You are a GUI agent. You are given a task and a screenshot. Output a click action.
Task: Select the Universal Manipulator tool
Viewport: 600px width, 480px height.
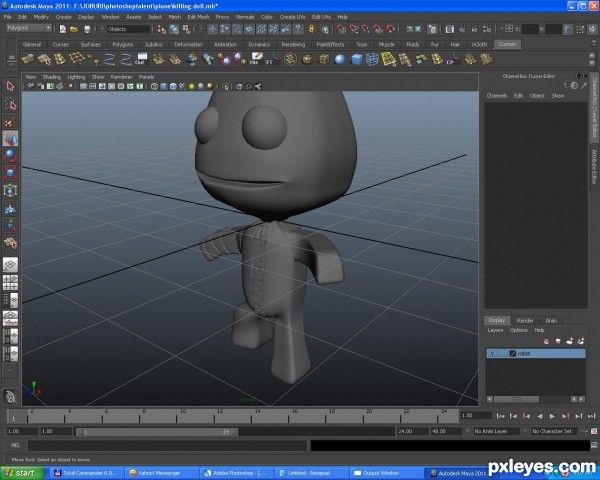point(10,190)
